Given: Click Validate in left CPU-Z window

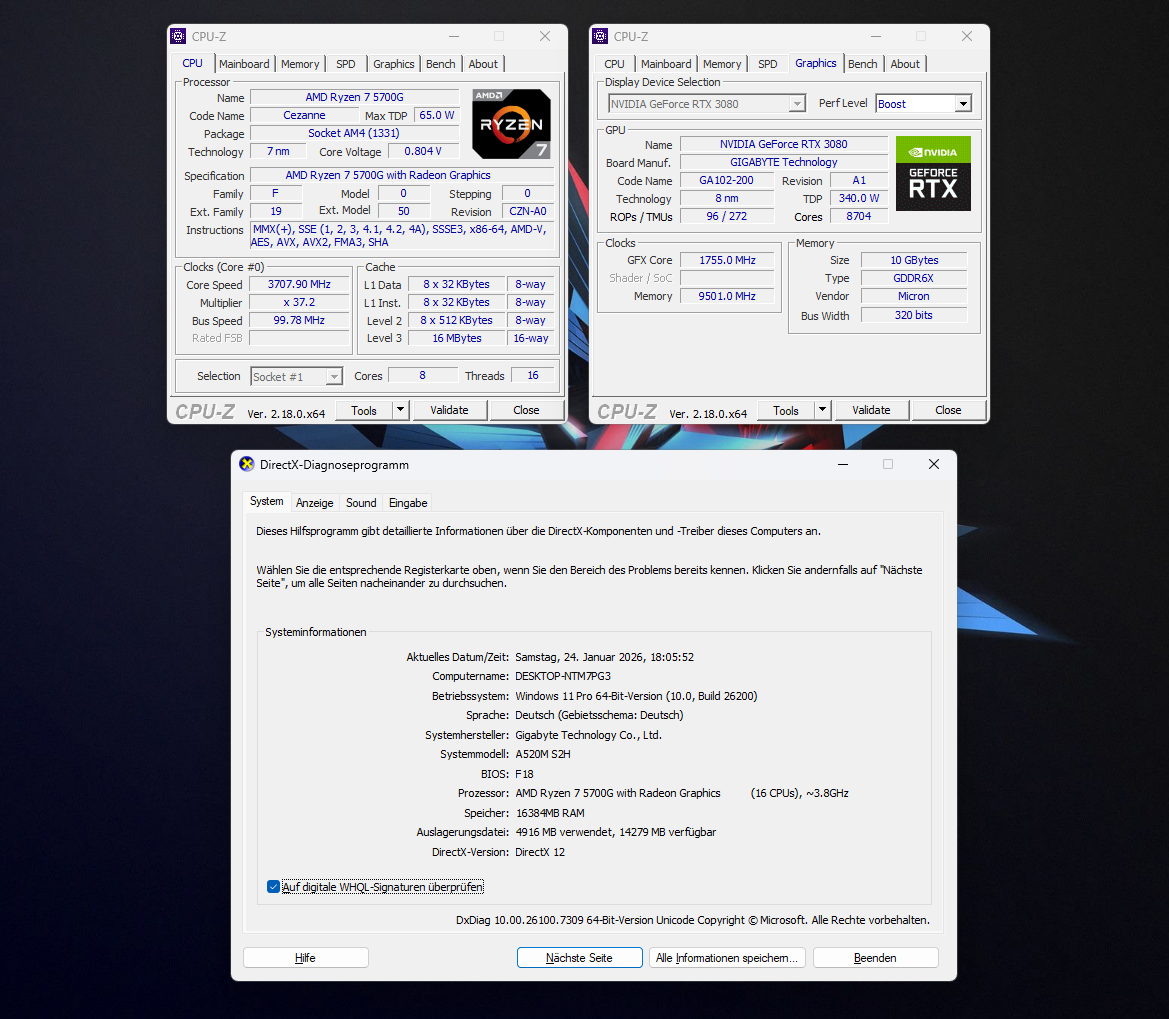Looking at the screenshot, I should (450, 410).
